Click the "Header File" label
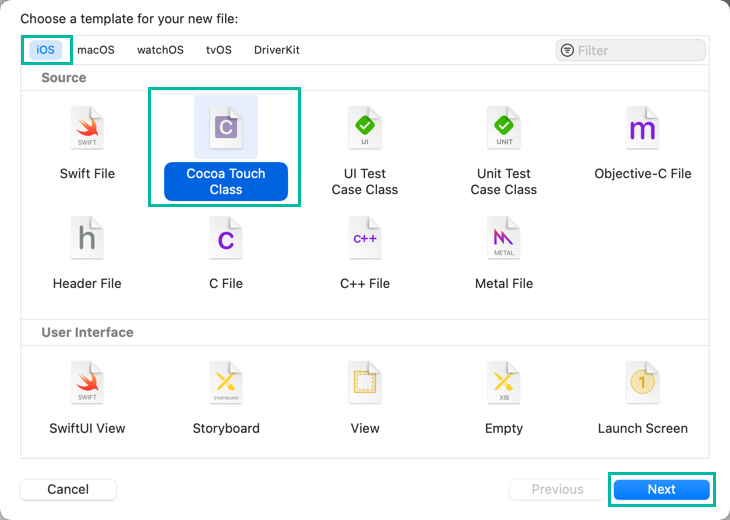Viewport: 730px width, 520px height. click(x=87, y=284)
